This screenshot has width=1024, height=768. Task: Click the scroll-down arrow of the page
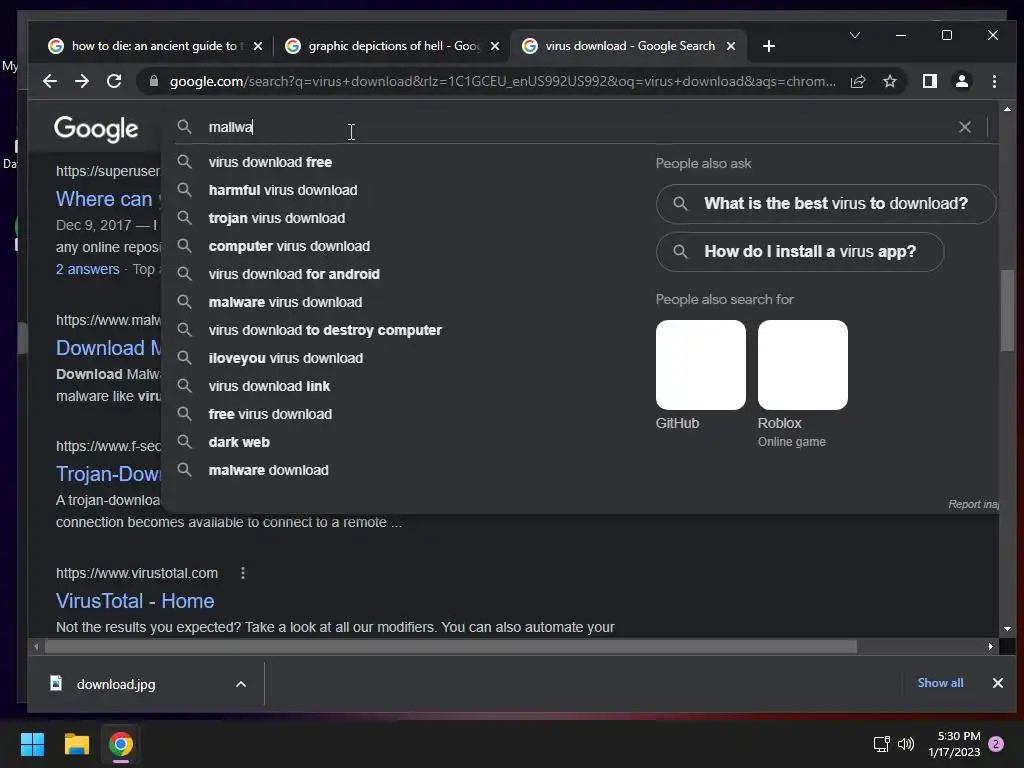pos(1007,629)
